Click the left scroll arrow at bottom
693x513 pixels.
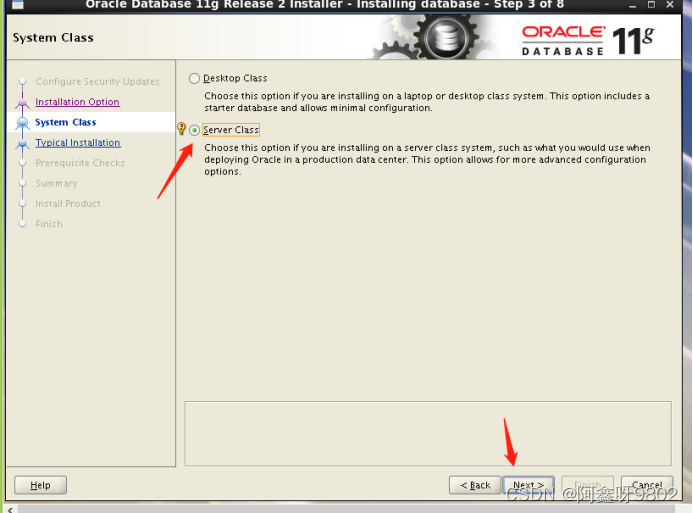[x=10, y=509]
